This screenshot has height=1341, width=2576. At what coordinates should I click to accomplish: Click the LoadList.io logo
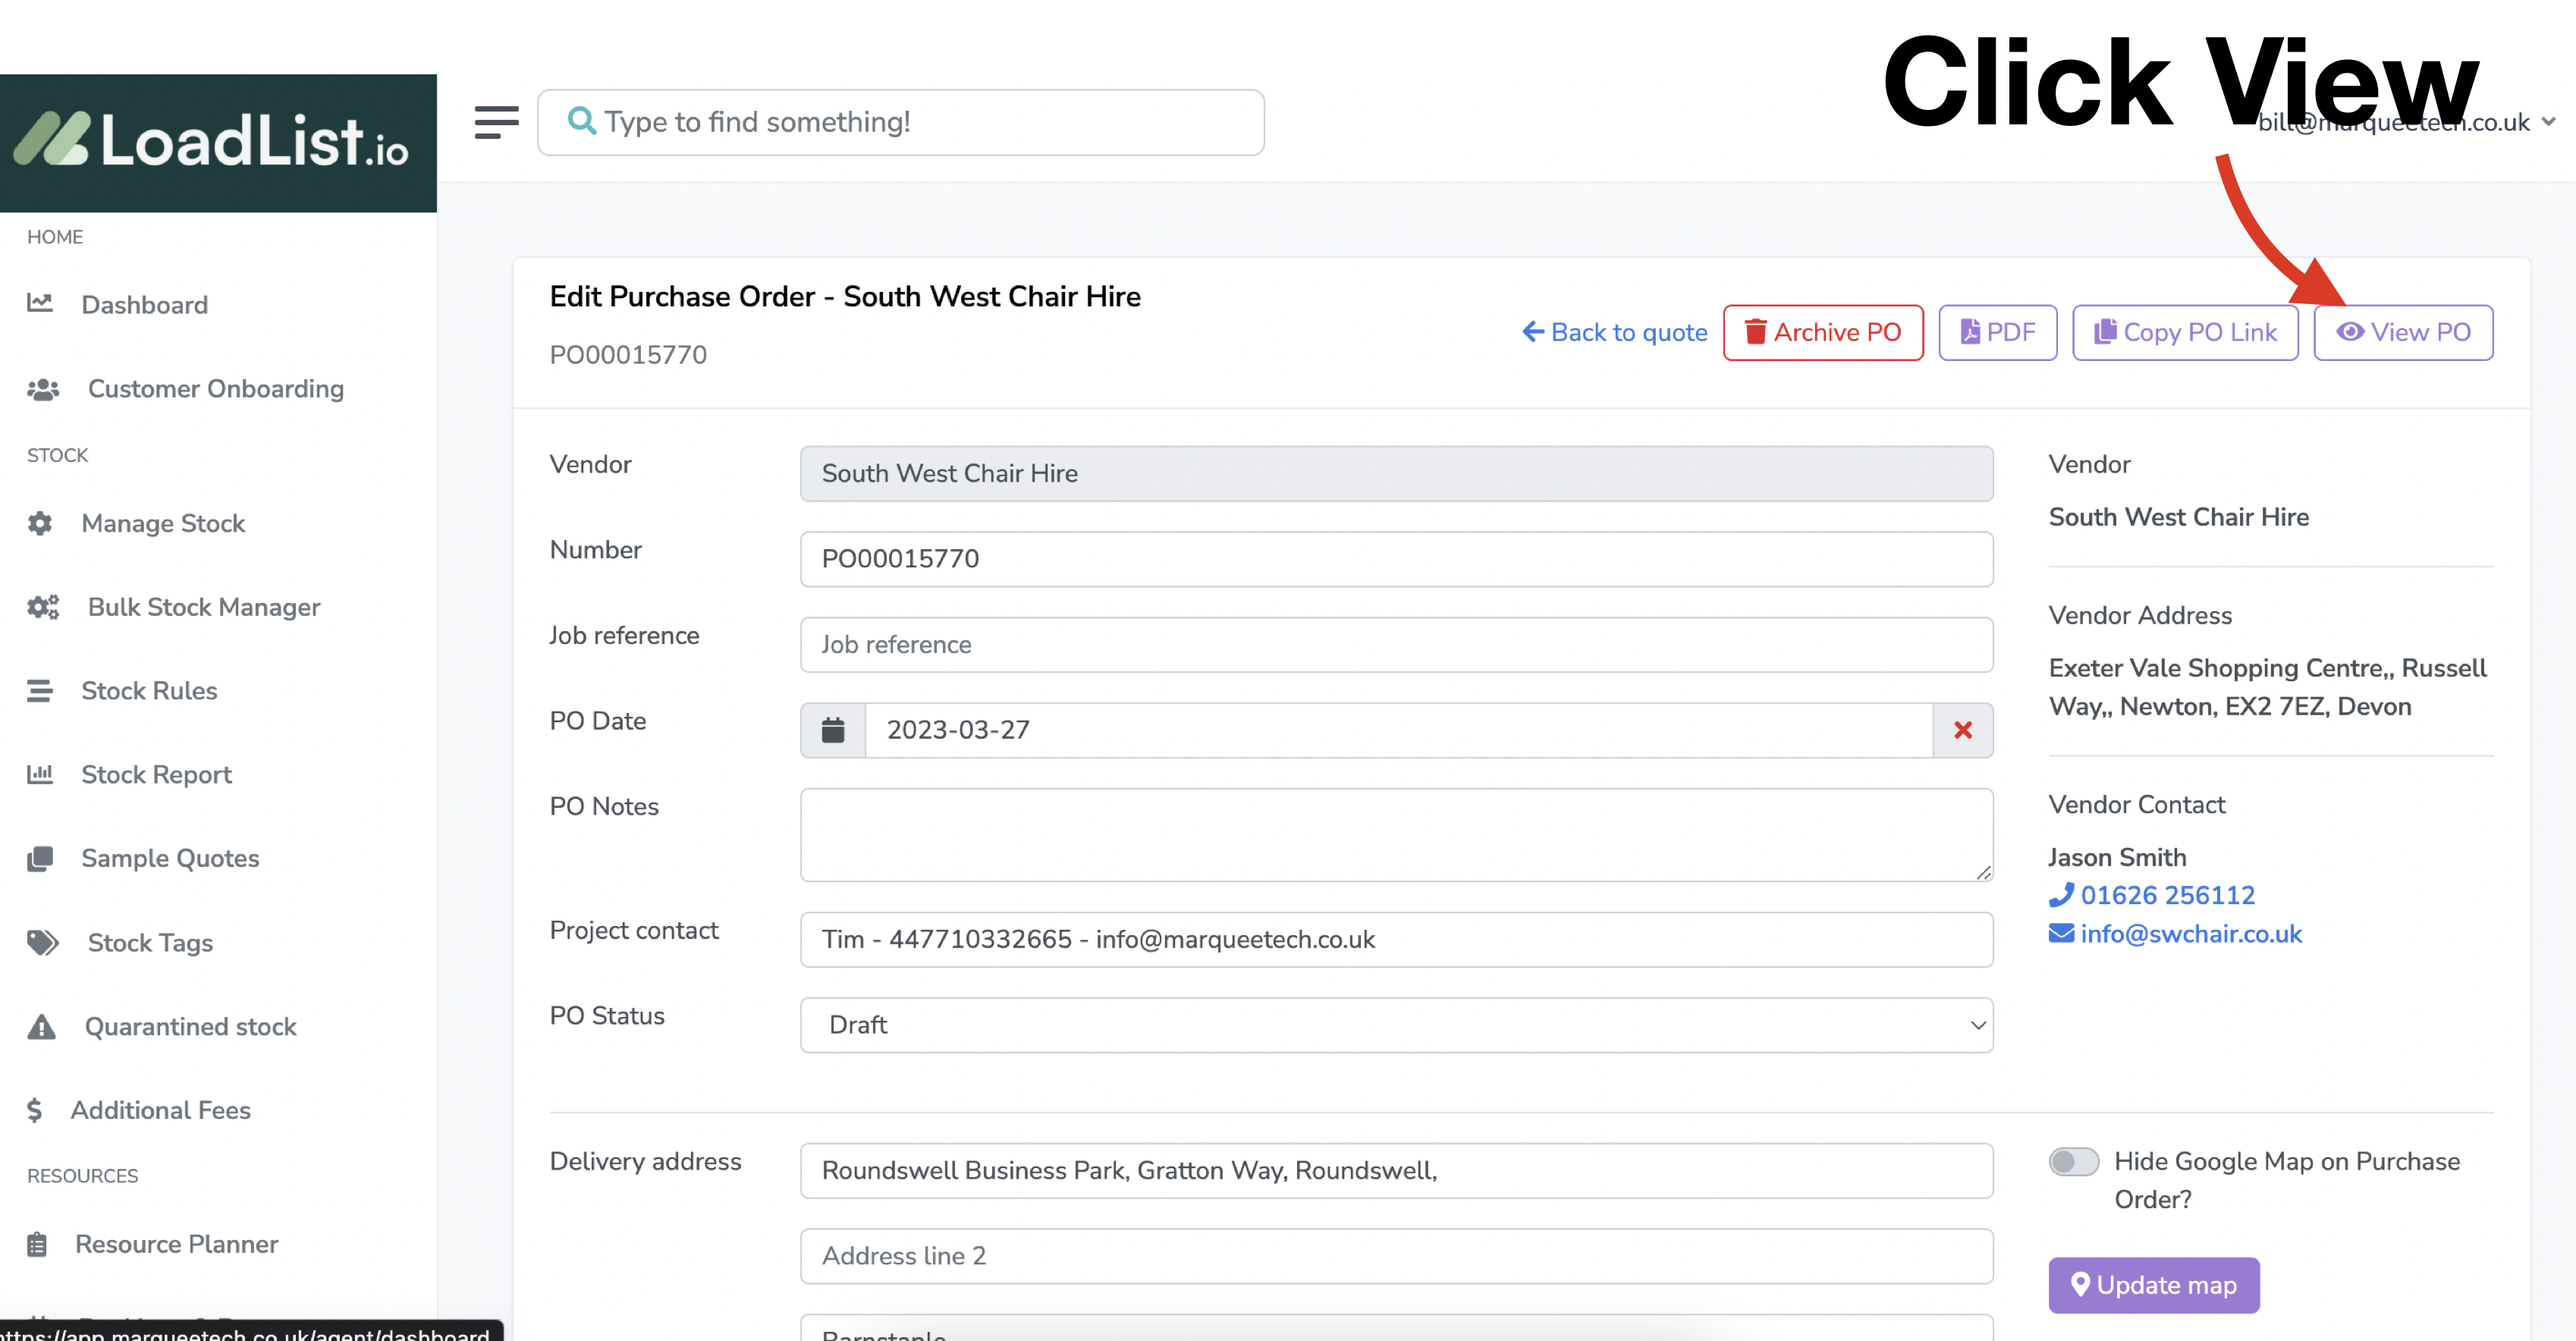[211, 141]
